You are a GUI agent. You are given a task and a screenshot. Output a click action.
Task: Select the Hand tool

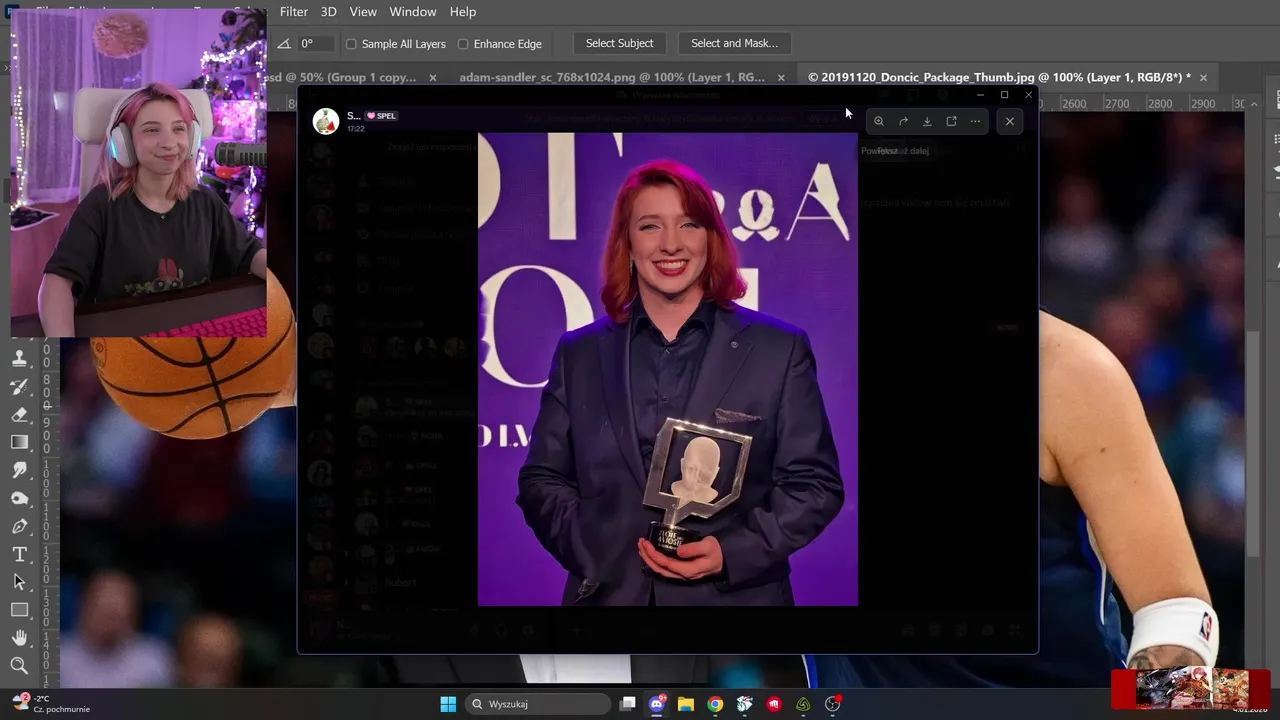(19, 638)
